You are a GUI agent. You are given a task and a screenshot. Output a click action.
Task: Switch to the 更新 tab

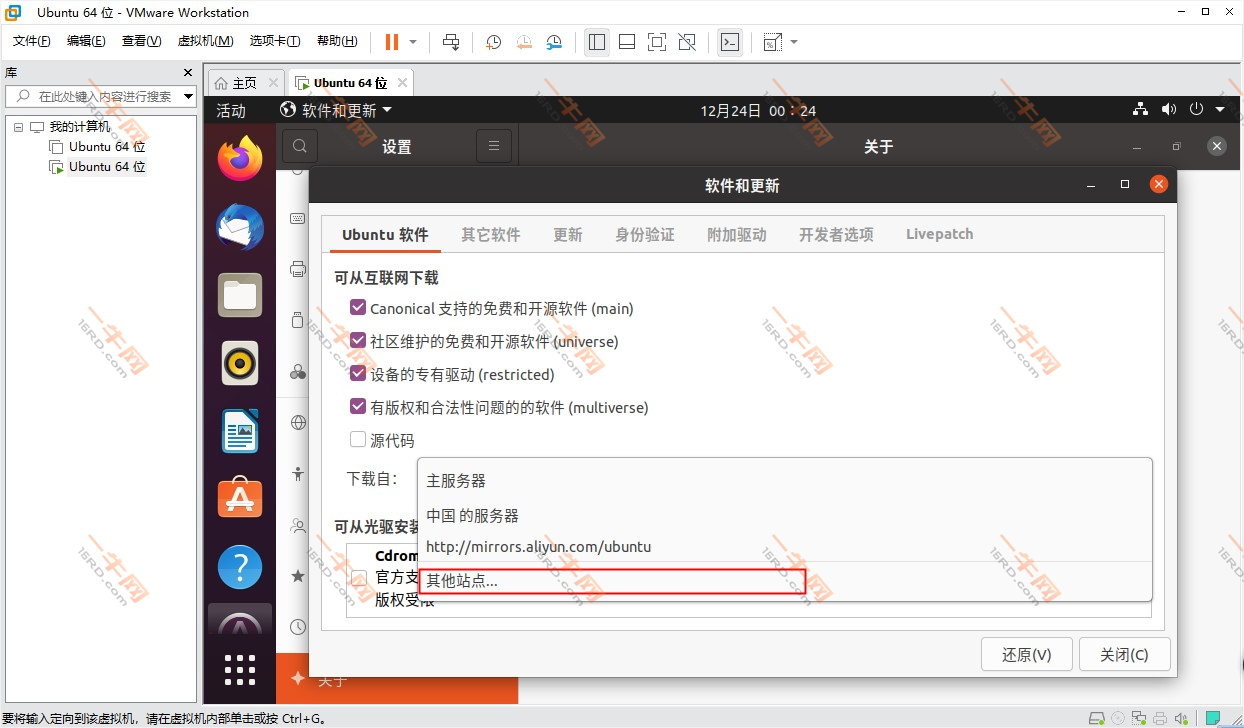[567, 233]
